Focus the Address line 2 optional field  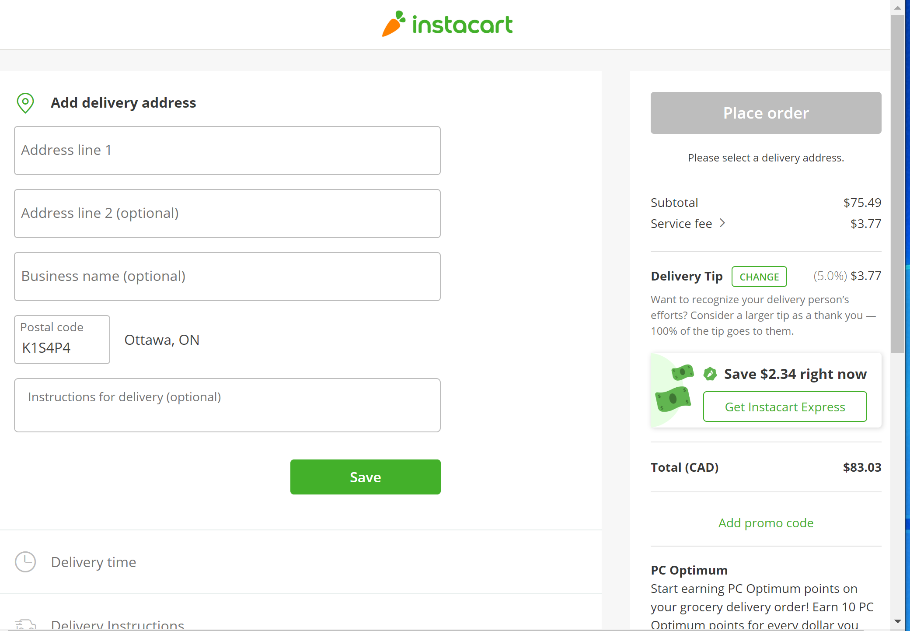[227, 214]
